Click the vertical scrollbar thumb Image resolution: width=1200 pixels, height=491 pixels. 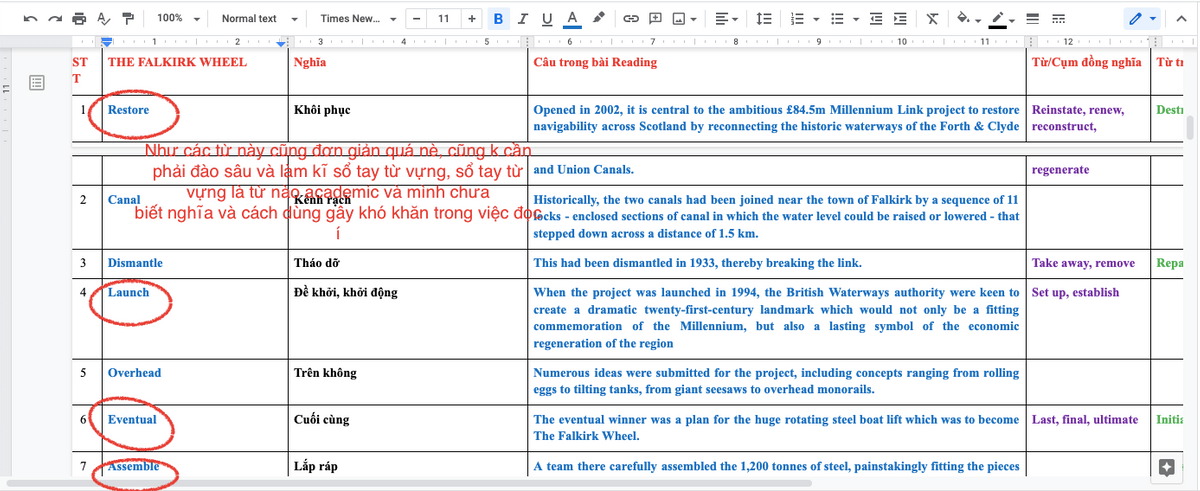[x=1190, y=128]
